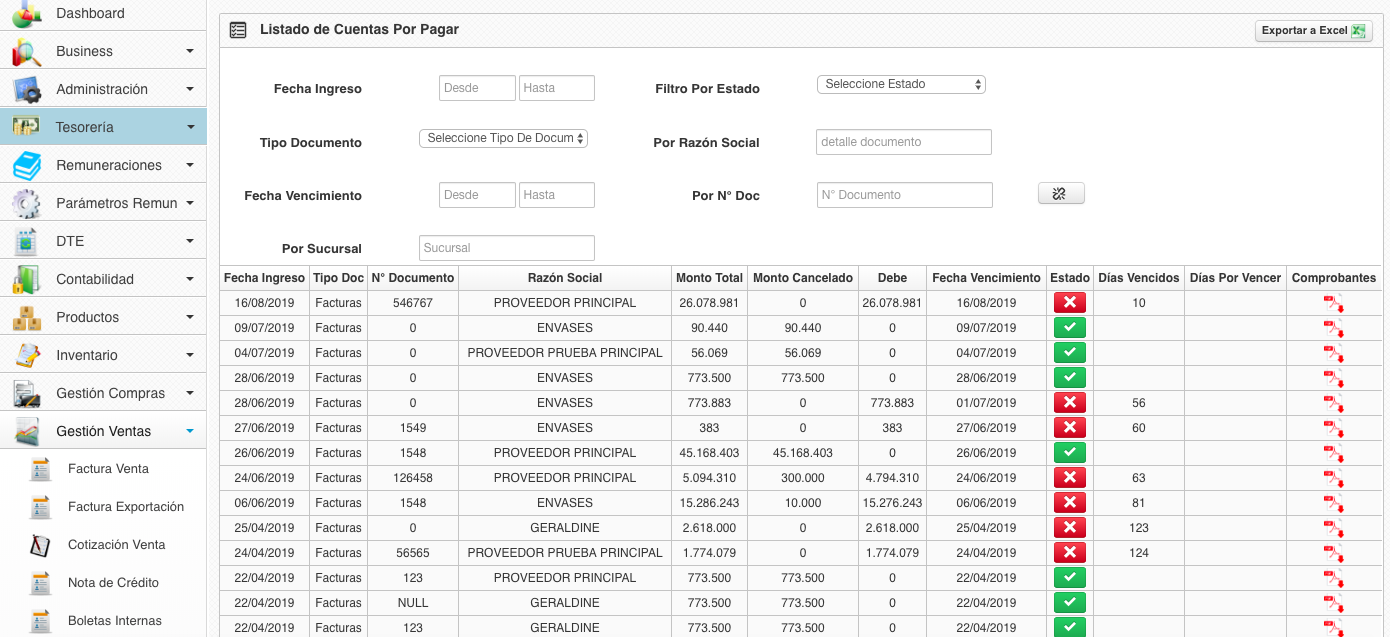Collapse the Gestión Ventas menu
This screenshot has width=1390, height=637.
tap(189, 432)
